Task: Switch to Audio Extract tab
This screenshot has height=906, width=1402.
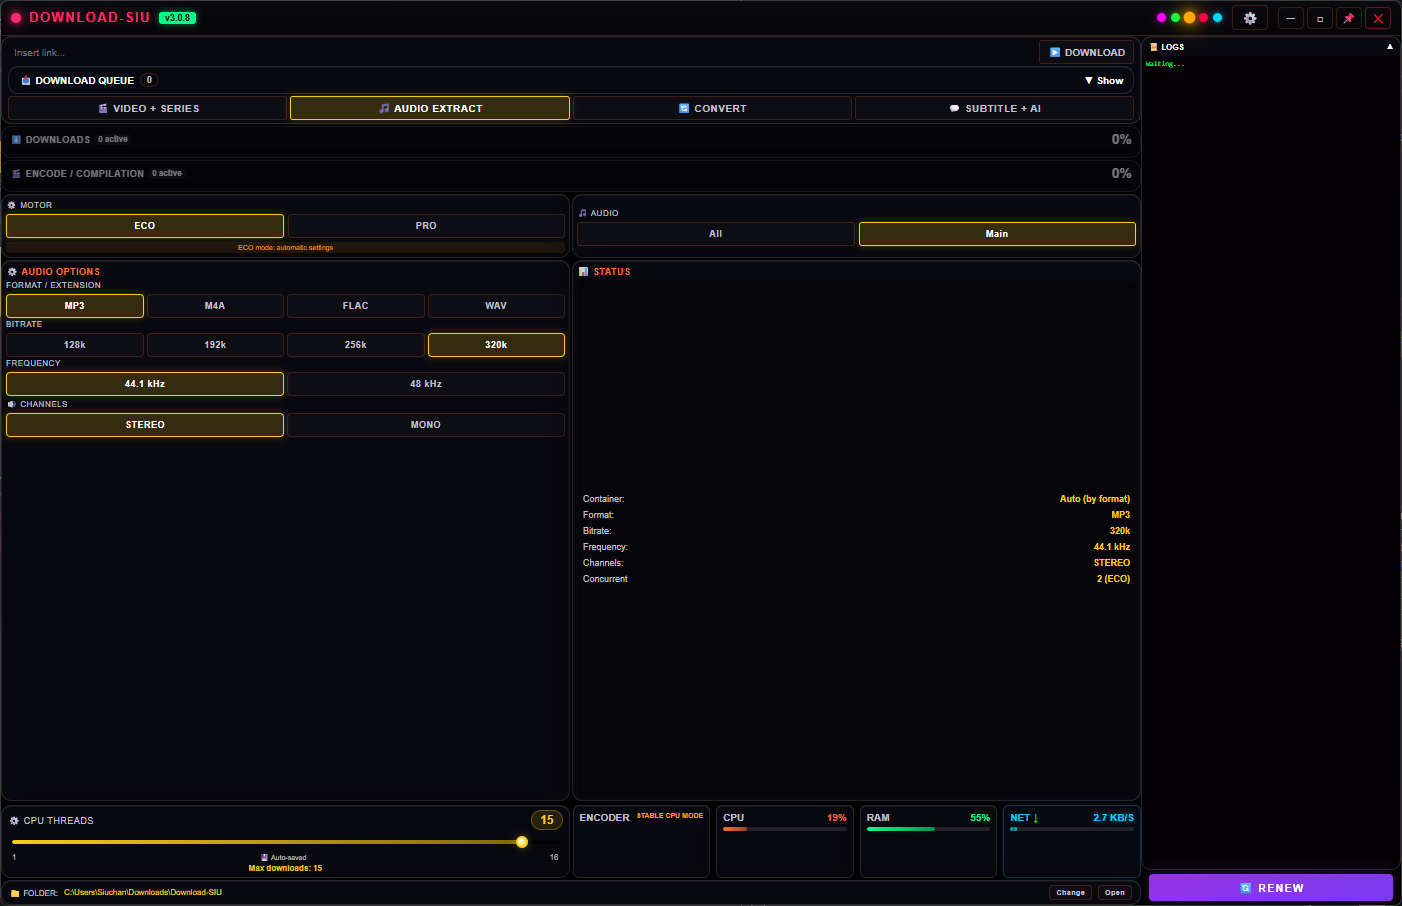Action: pyautogui.click(x=430, y=108)
